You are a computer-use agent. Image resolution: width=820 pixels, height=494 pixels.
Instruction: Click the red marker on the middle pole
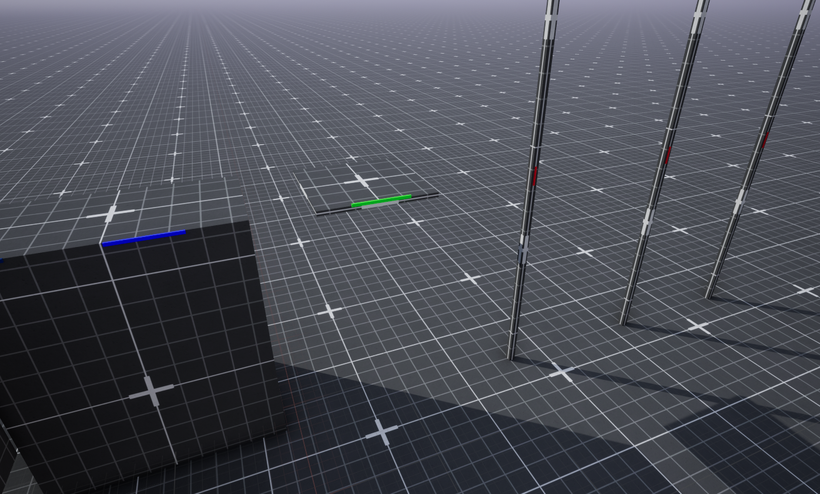click(668, 156)
